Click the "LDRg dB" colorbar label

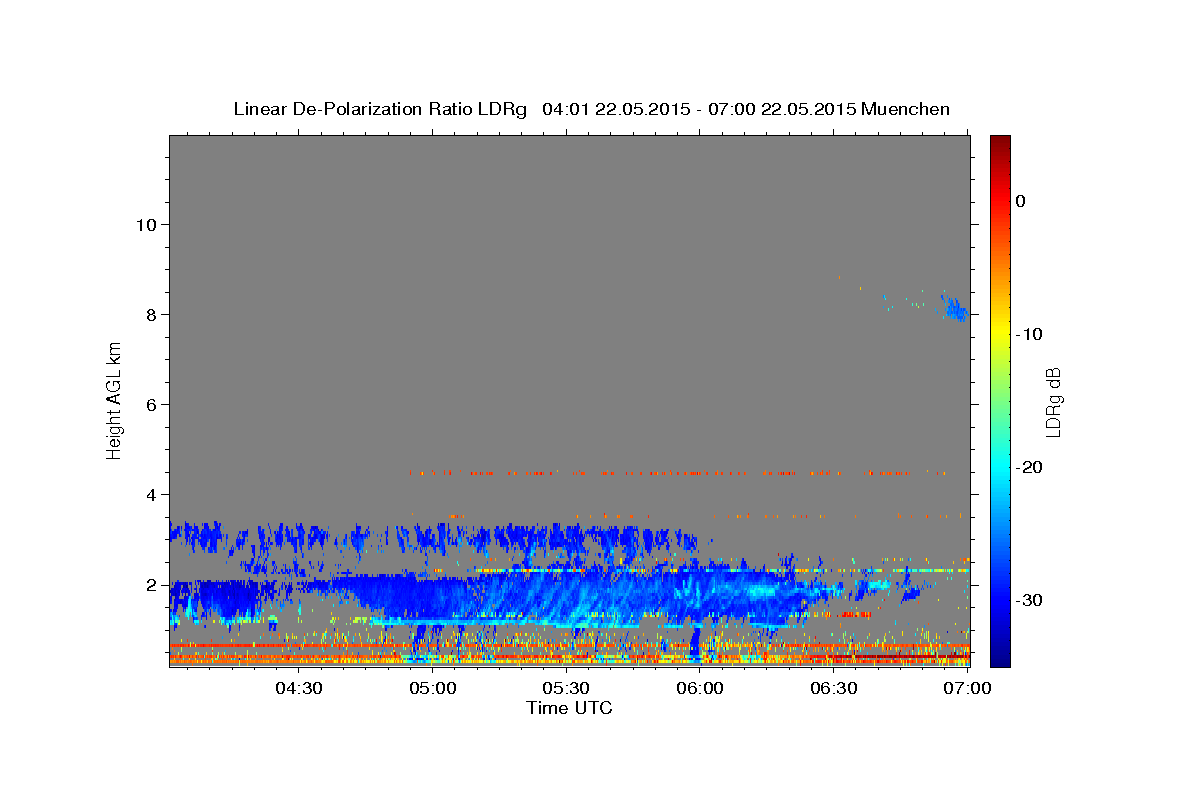(x=1053, y=402)
